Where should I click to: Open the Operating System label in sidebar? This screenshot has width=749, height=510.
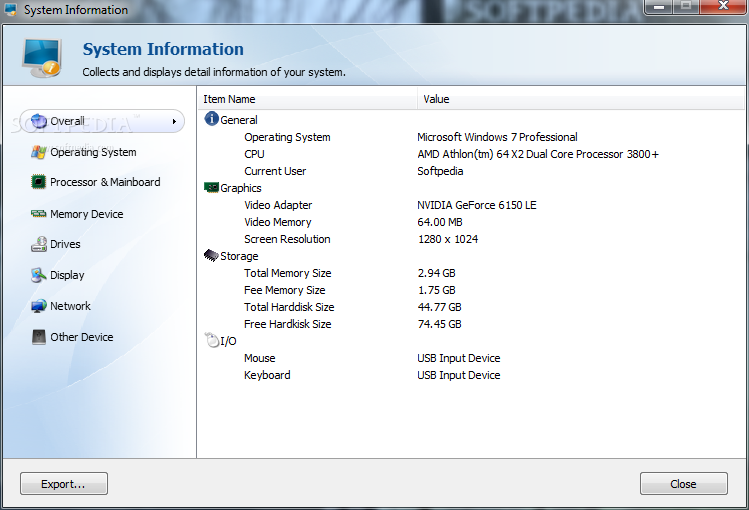point(93,152)
